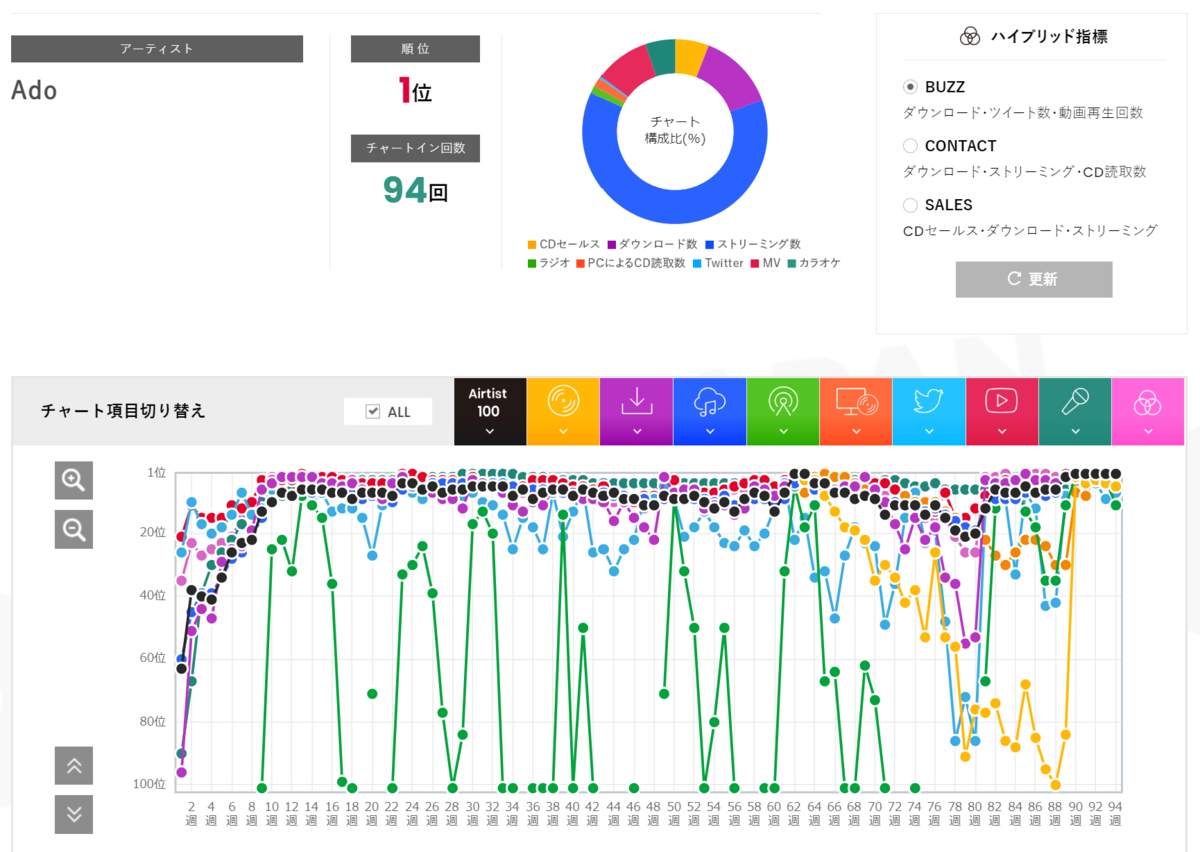Viewport: 1200px width, 852px height.
Task: Toggle the purple download icon tab
Action: tap(636, 412)
